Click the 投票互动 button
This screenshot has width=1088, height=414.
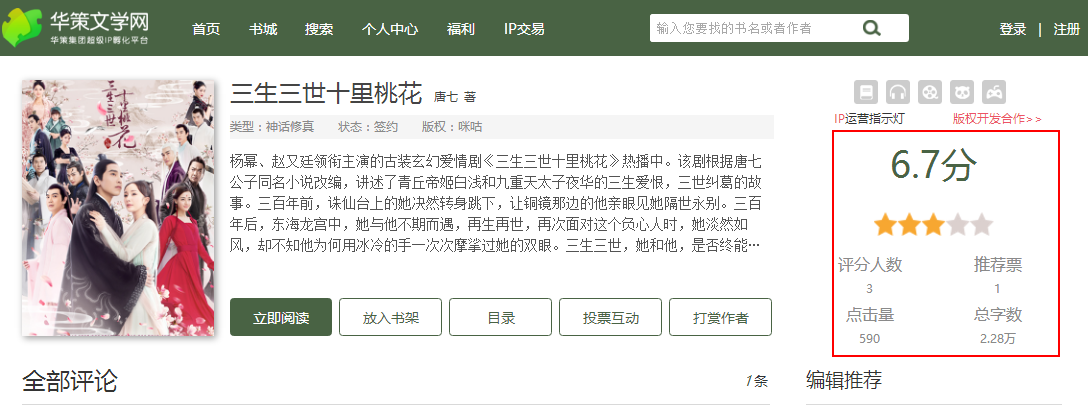point(610,317)
